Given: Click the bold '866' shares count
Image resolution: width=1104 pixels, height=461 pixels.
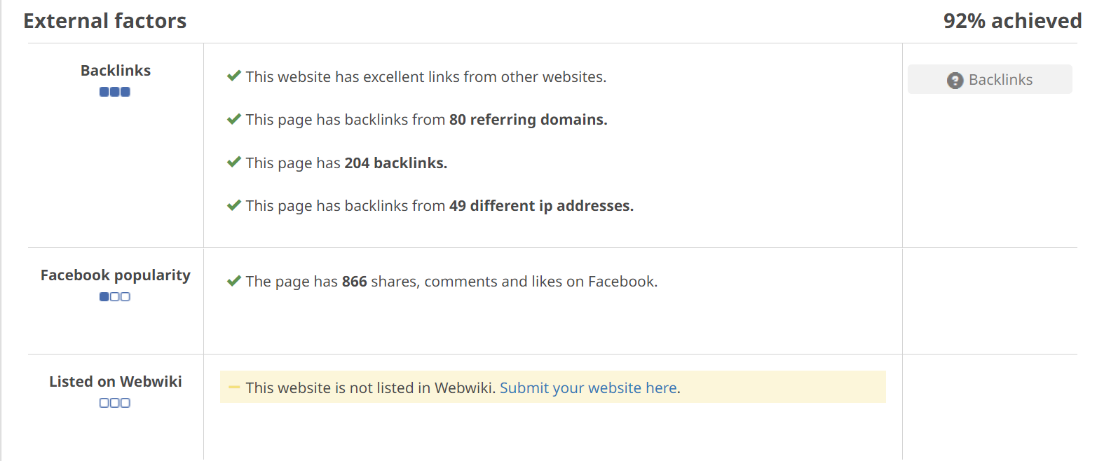Looking at the screenshot, I should point(354,282).
